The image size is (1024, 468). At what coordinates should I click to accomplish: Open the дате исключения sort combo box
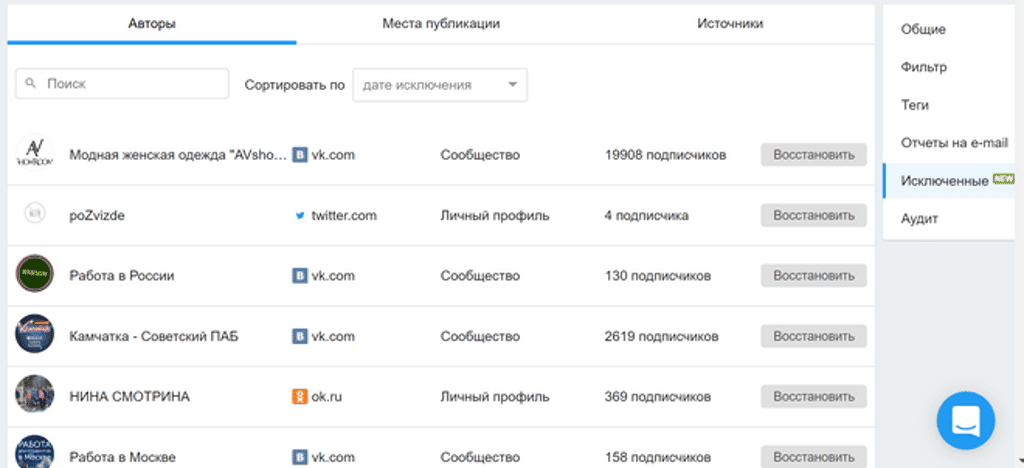pyautogui.click(x=440, y=85)
